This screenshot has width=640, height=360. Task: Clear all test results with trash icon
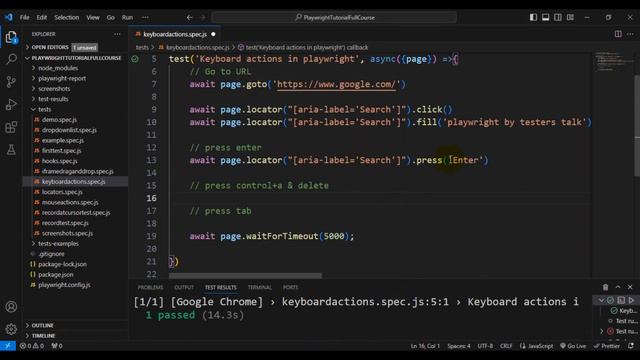point(605,287)
